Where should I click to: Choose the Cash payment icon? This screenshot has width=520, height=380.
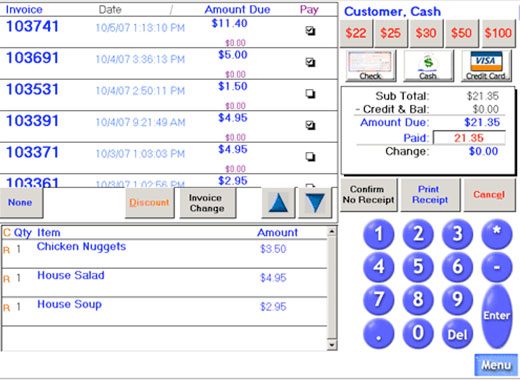[x=428, y=66]
